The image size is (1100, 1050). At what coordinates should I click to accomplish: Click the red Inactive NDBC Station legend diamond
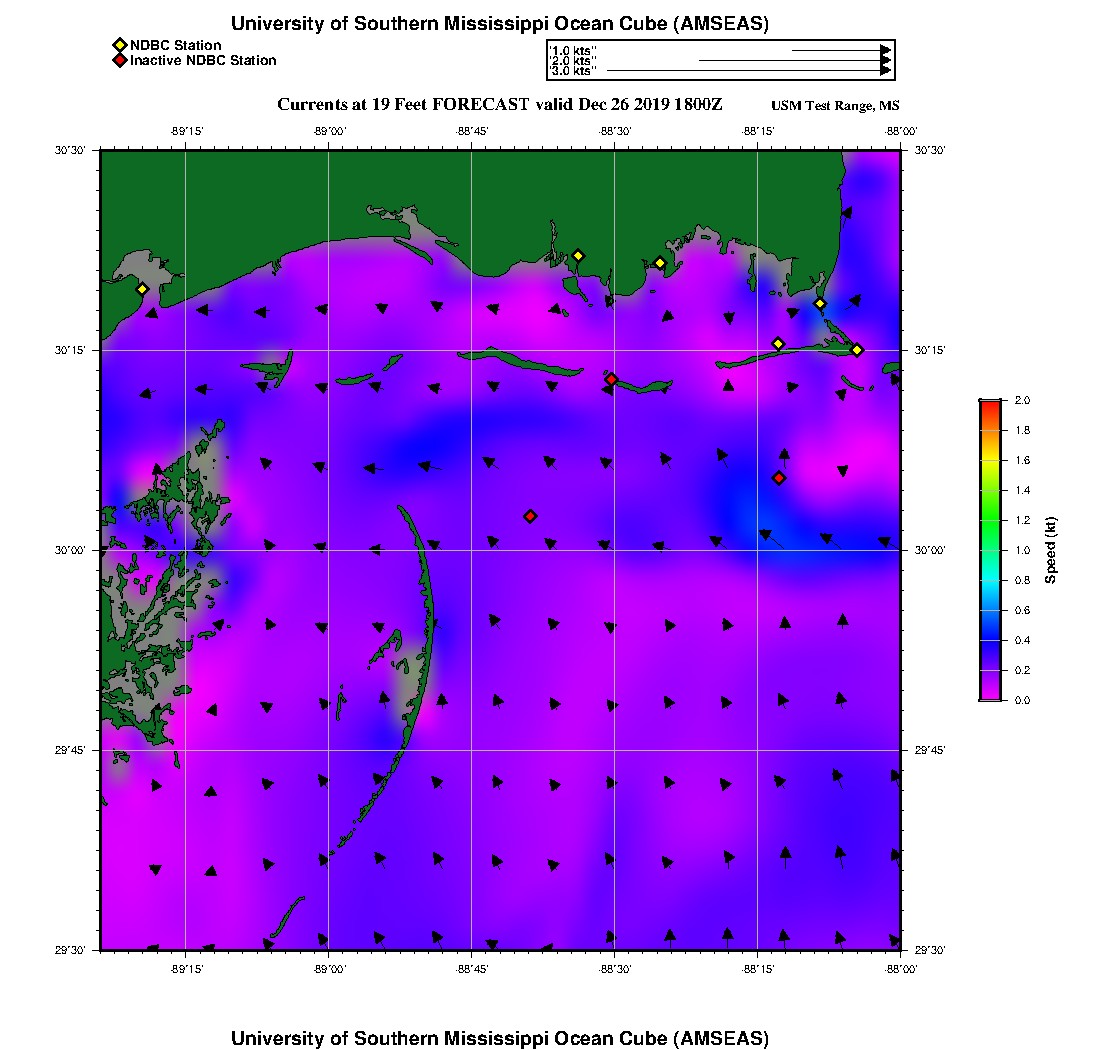[x=119, y=60]
